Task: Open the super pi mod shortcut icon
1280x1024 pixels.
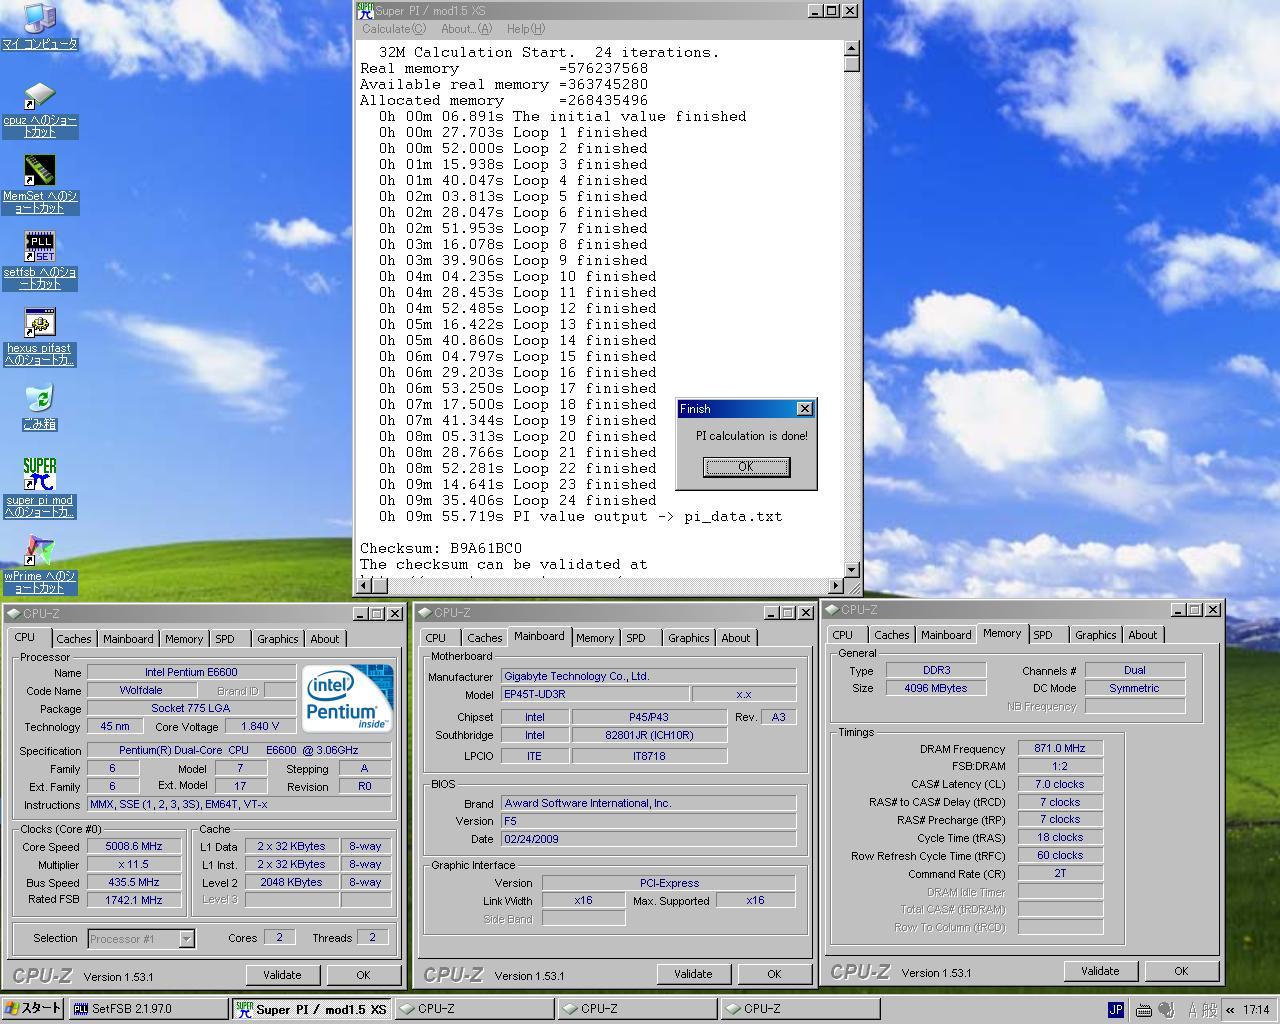Action: point(39,475)
